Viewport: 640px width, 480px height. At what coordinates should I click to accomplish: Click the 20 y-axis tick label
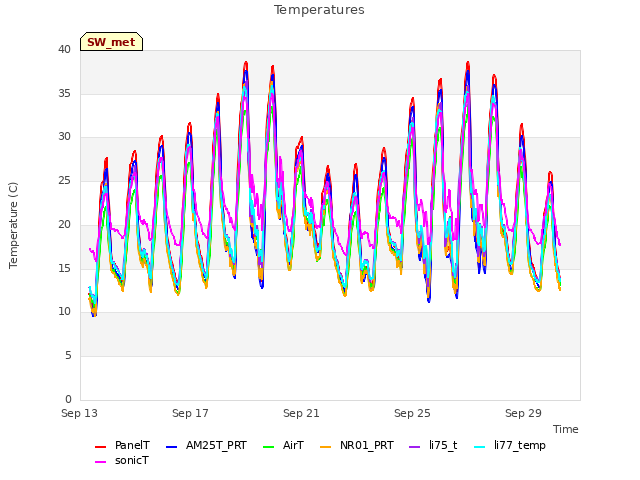64,224
